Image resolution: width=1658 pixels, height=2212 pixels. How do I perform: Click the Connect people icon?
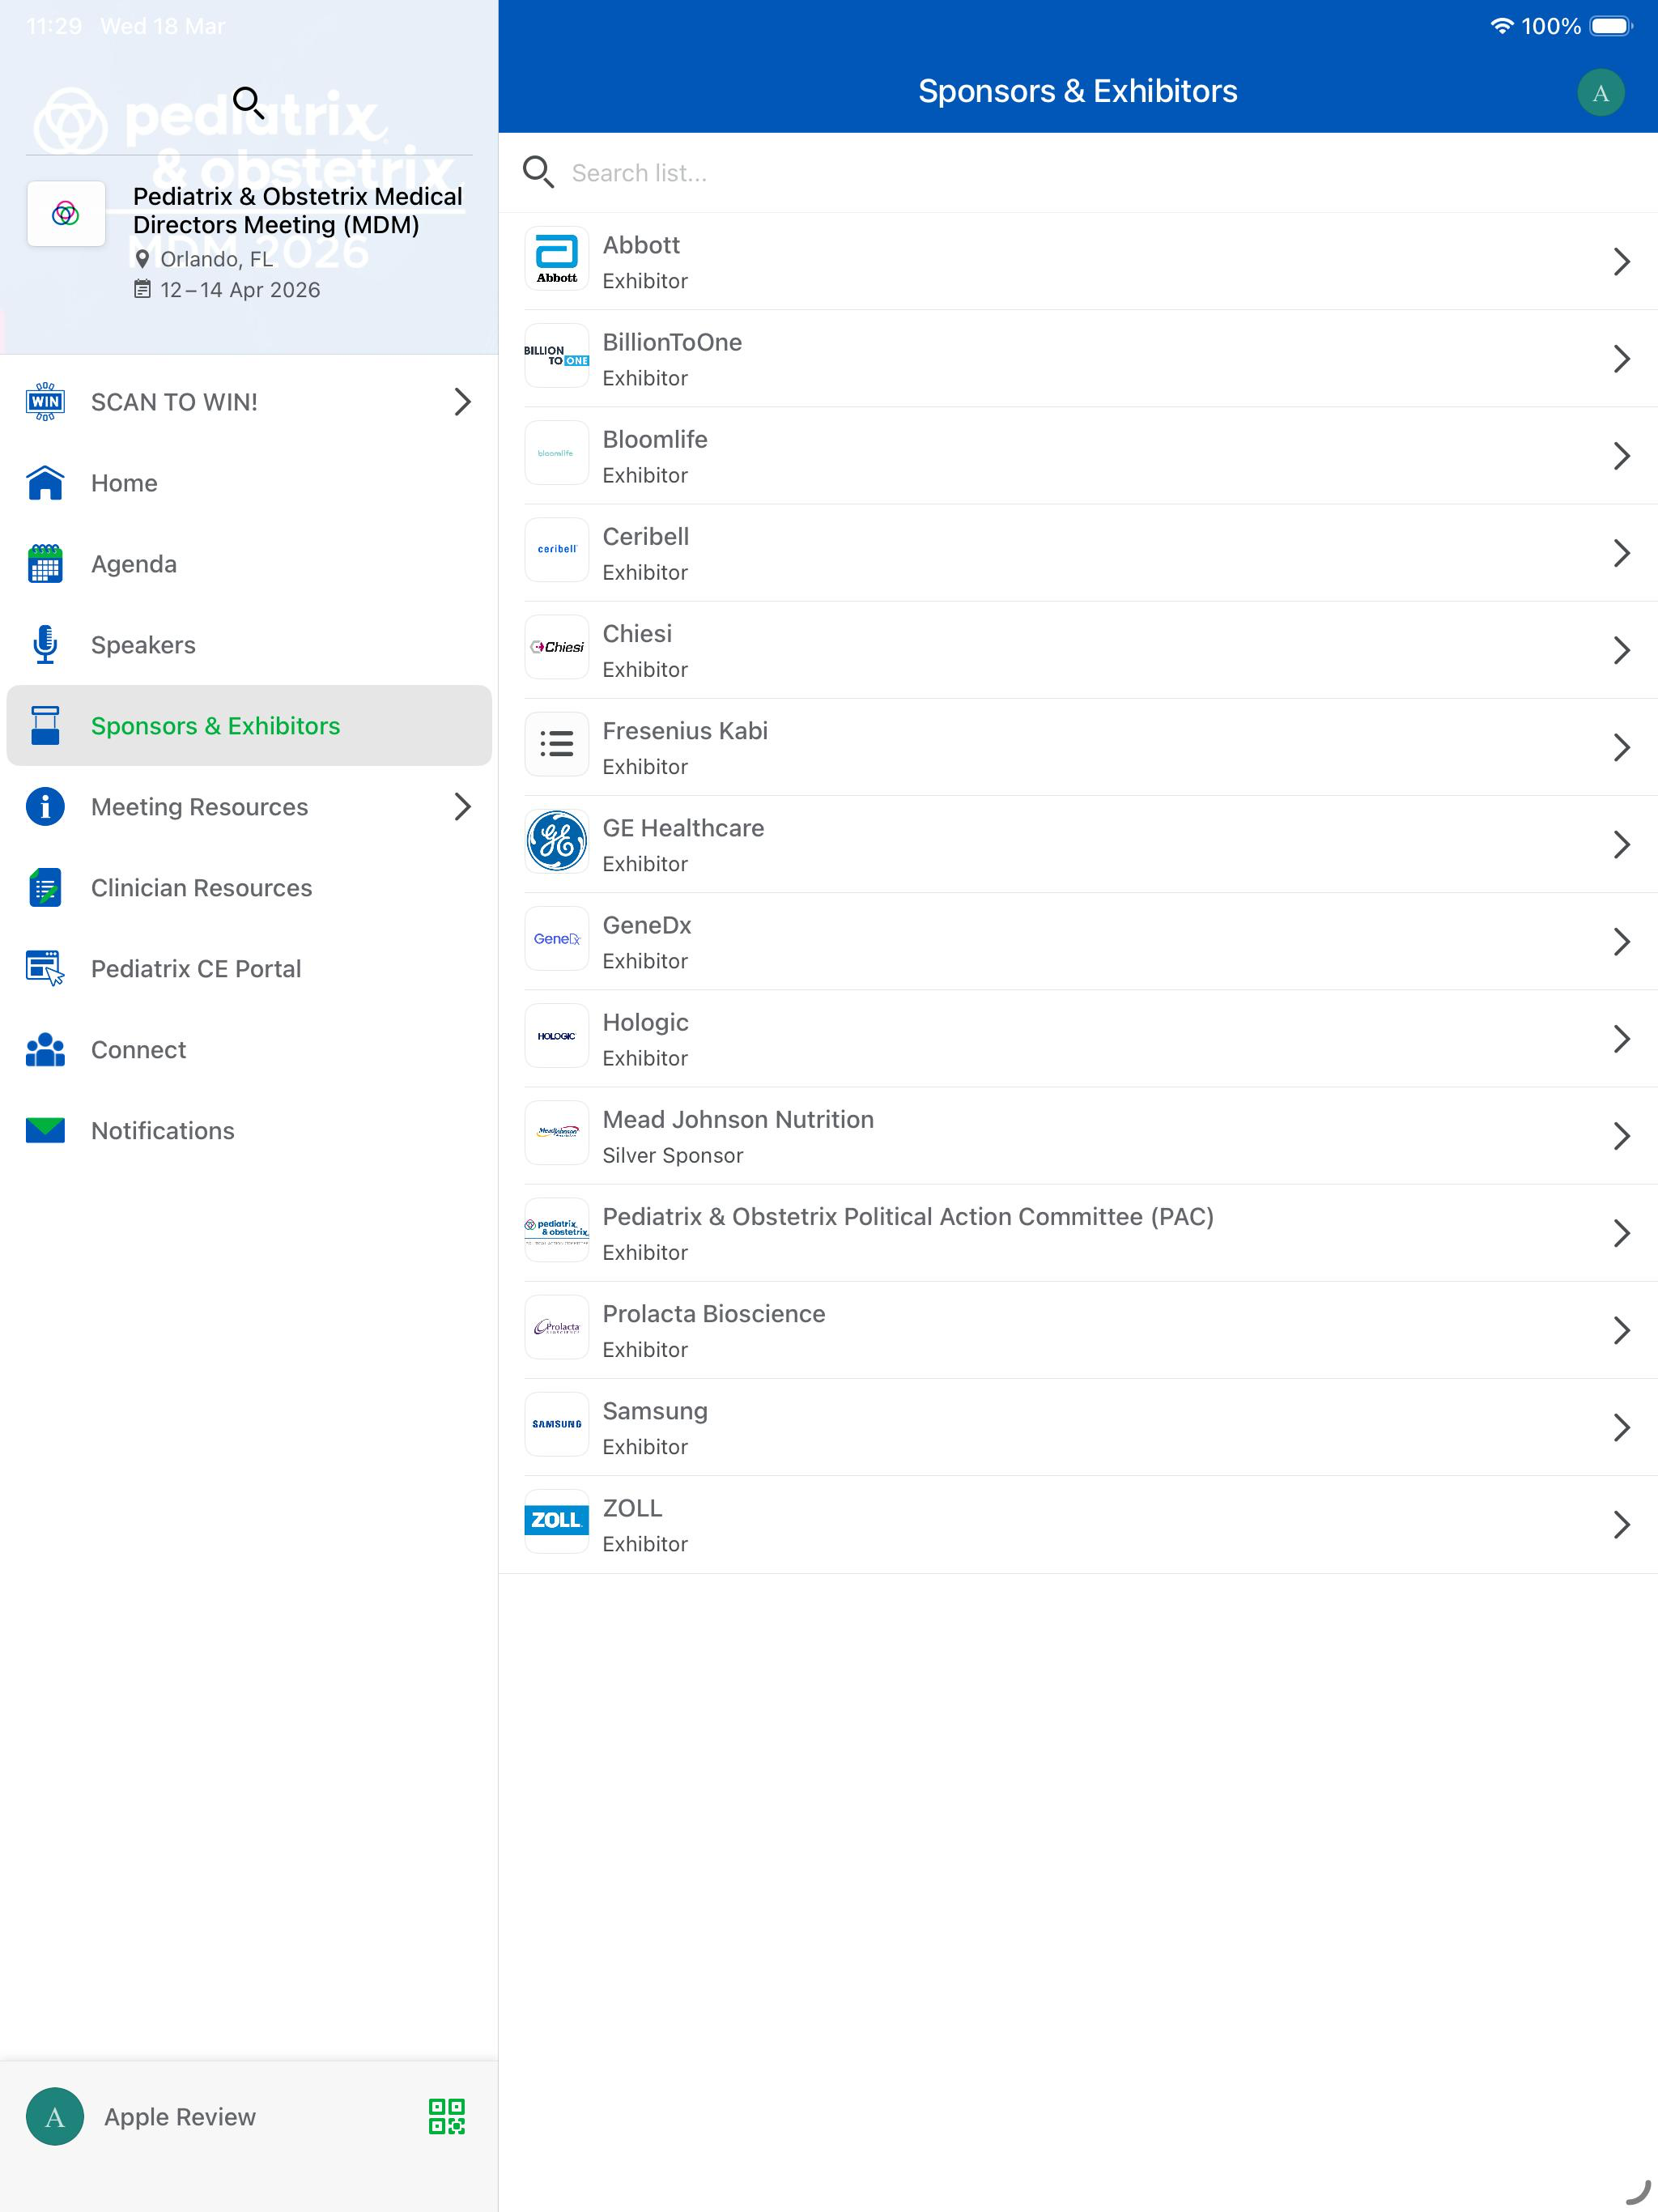click(45, 1050)
